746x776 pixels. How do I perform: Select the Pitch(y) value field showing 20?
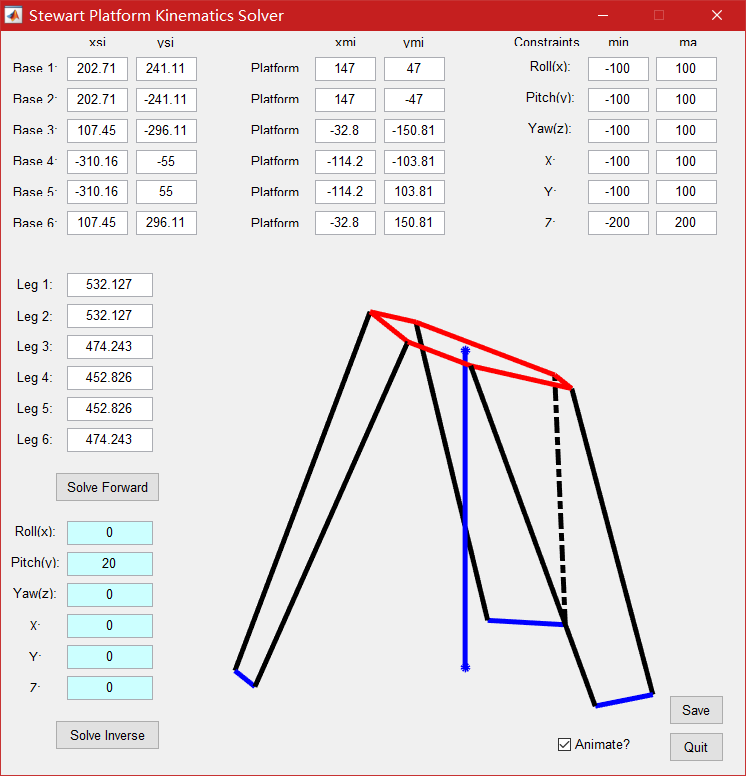[x=109, y=564]
